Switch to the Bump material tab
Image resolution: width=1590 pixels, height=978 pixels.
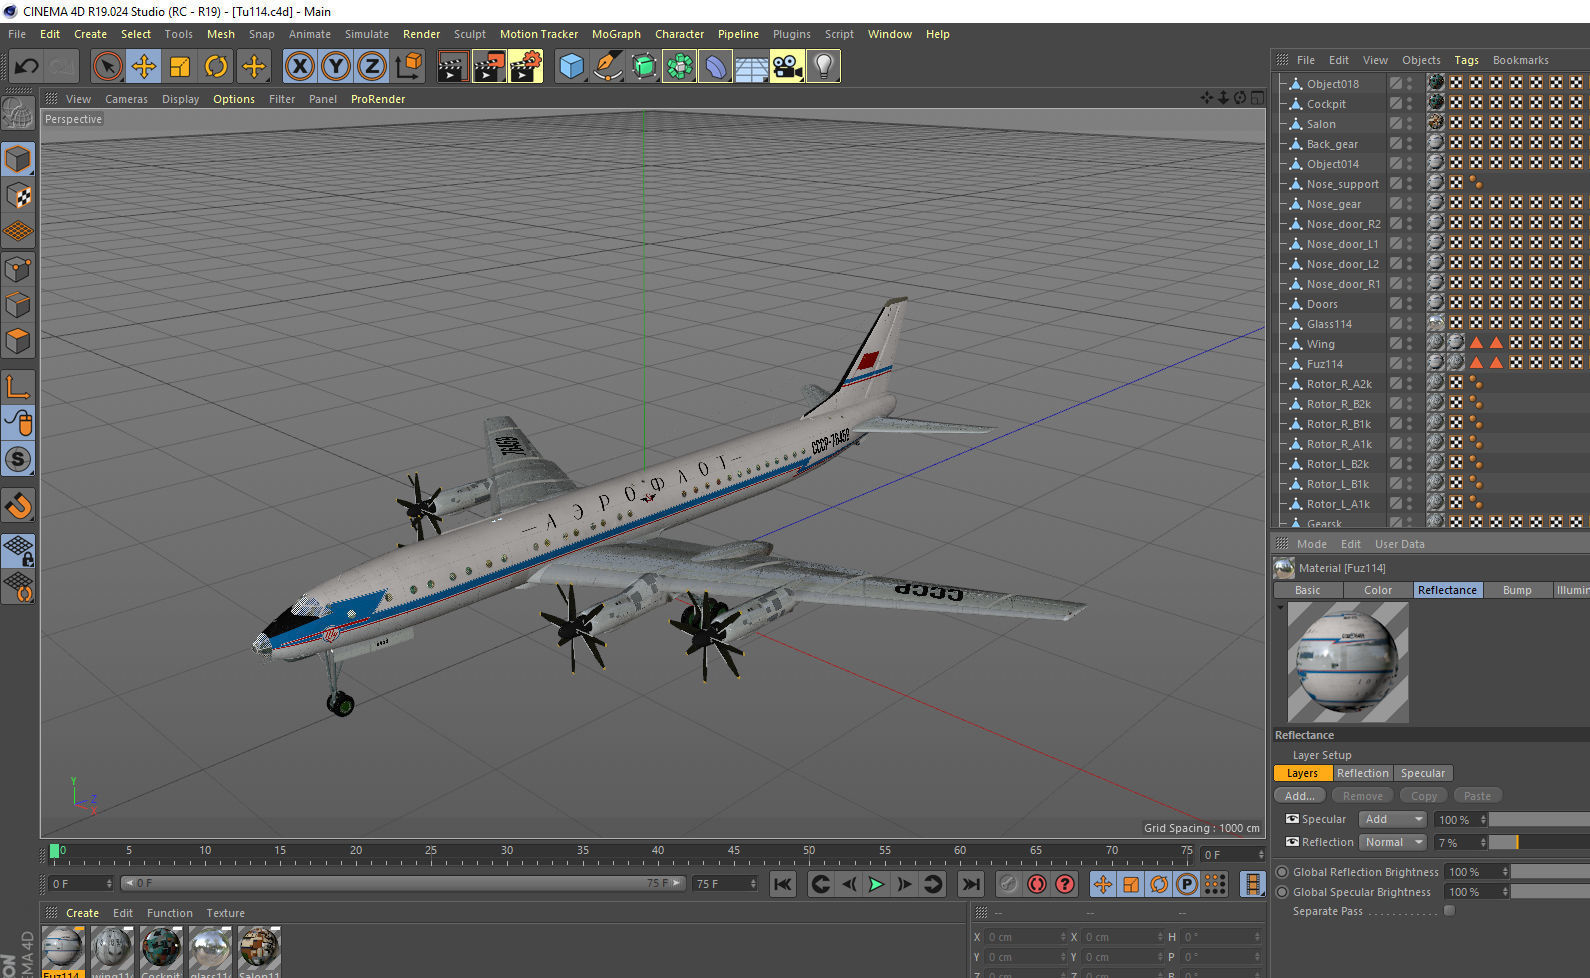pos(1517,590)
